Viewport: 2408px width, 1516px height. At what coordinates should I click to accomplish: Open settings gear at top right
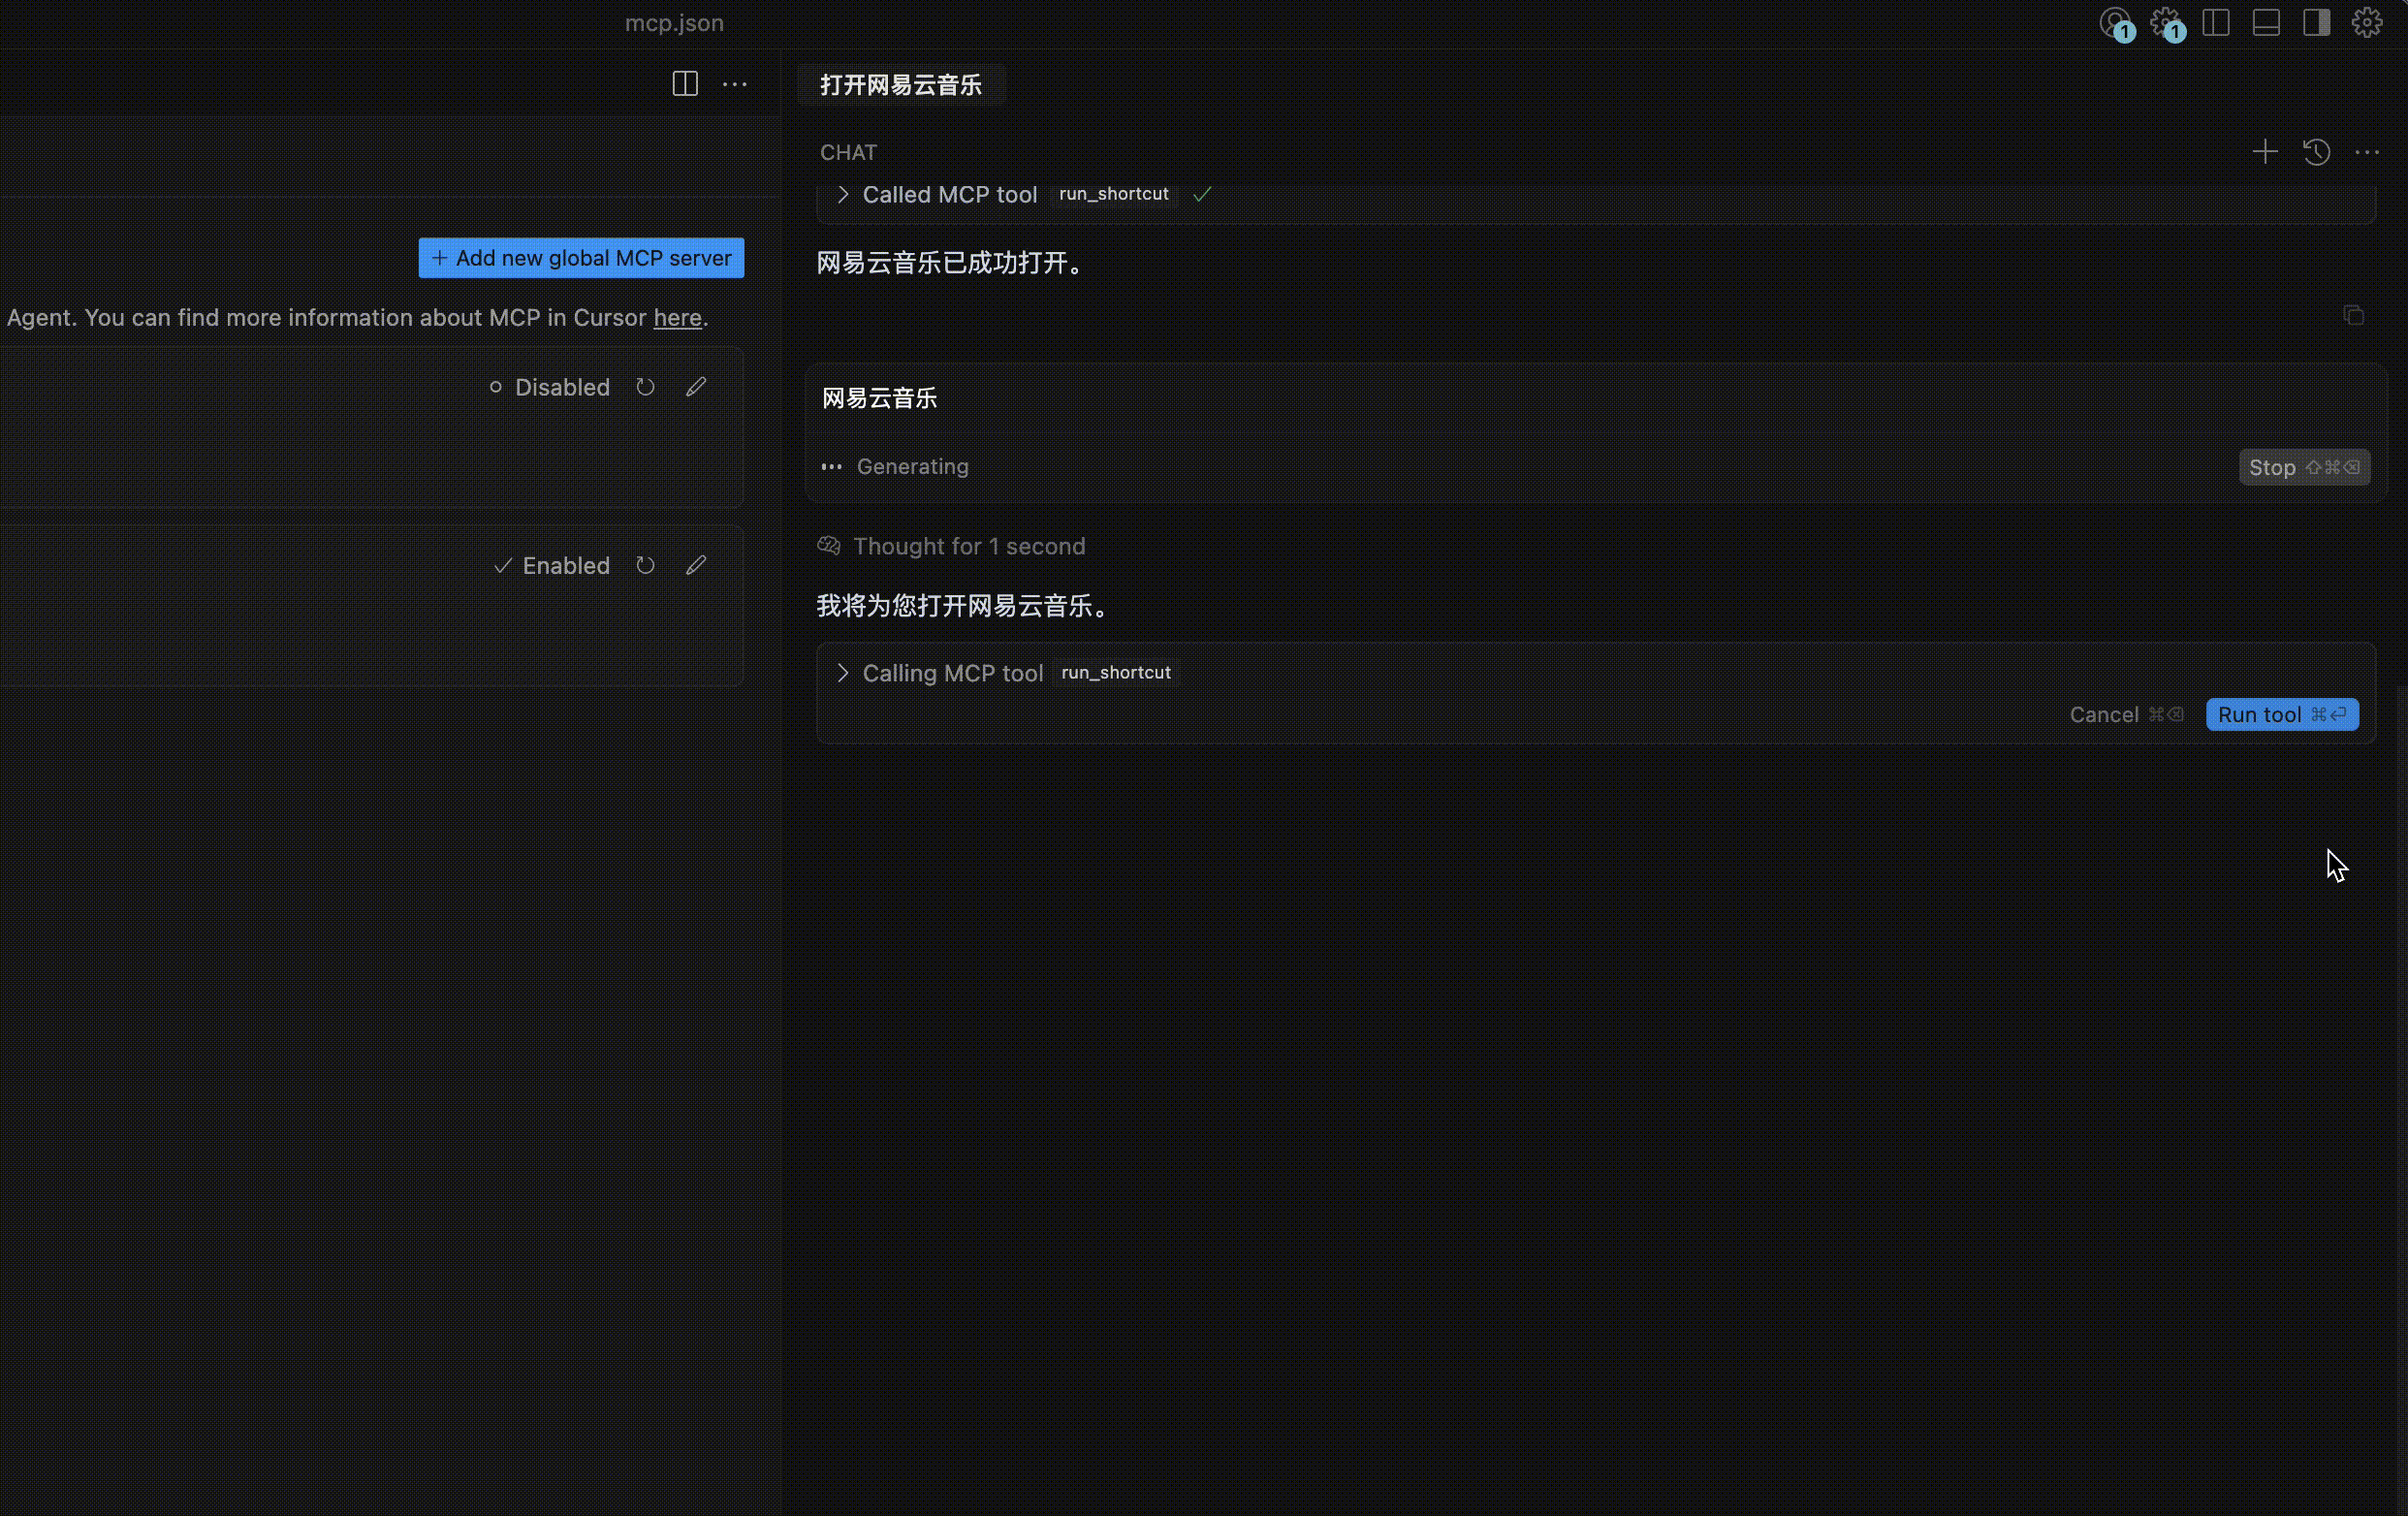pos(2367,22)
